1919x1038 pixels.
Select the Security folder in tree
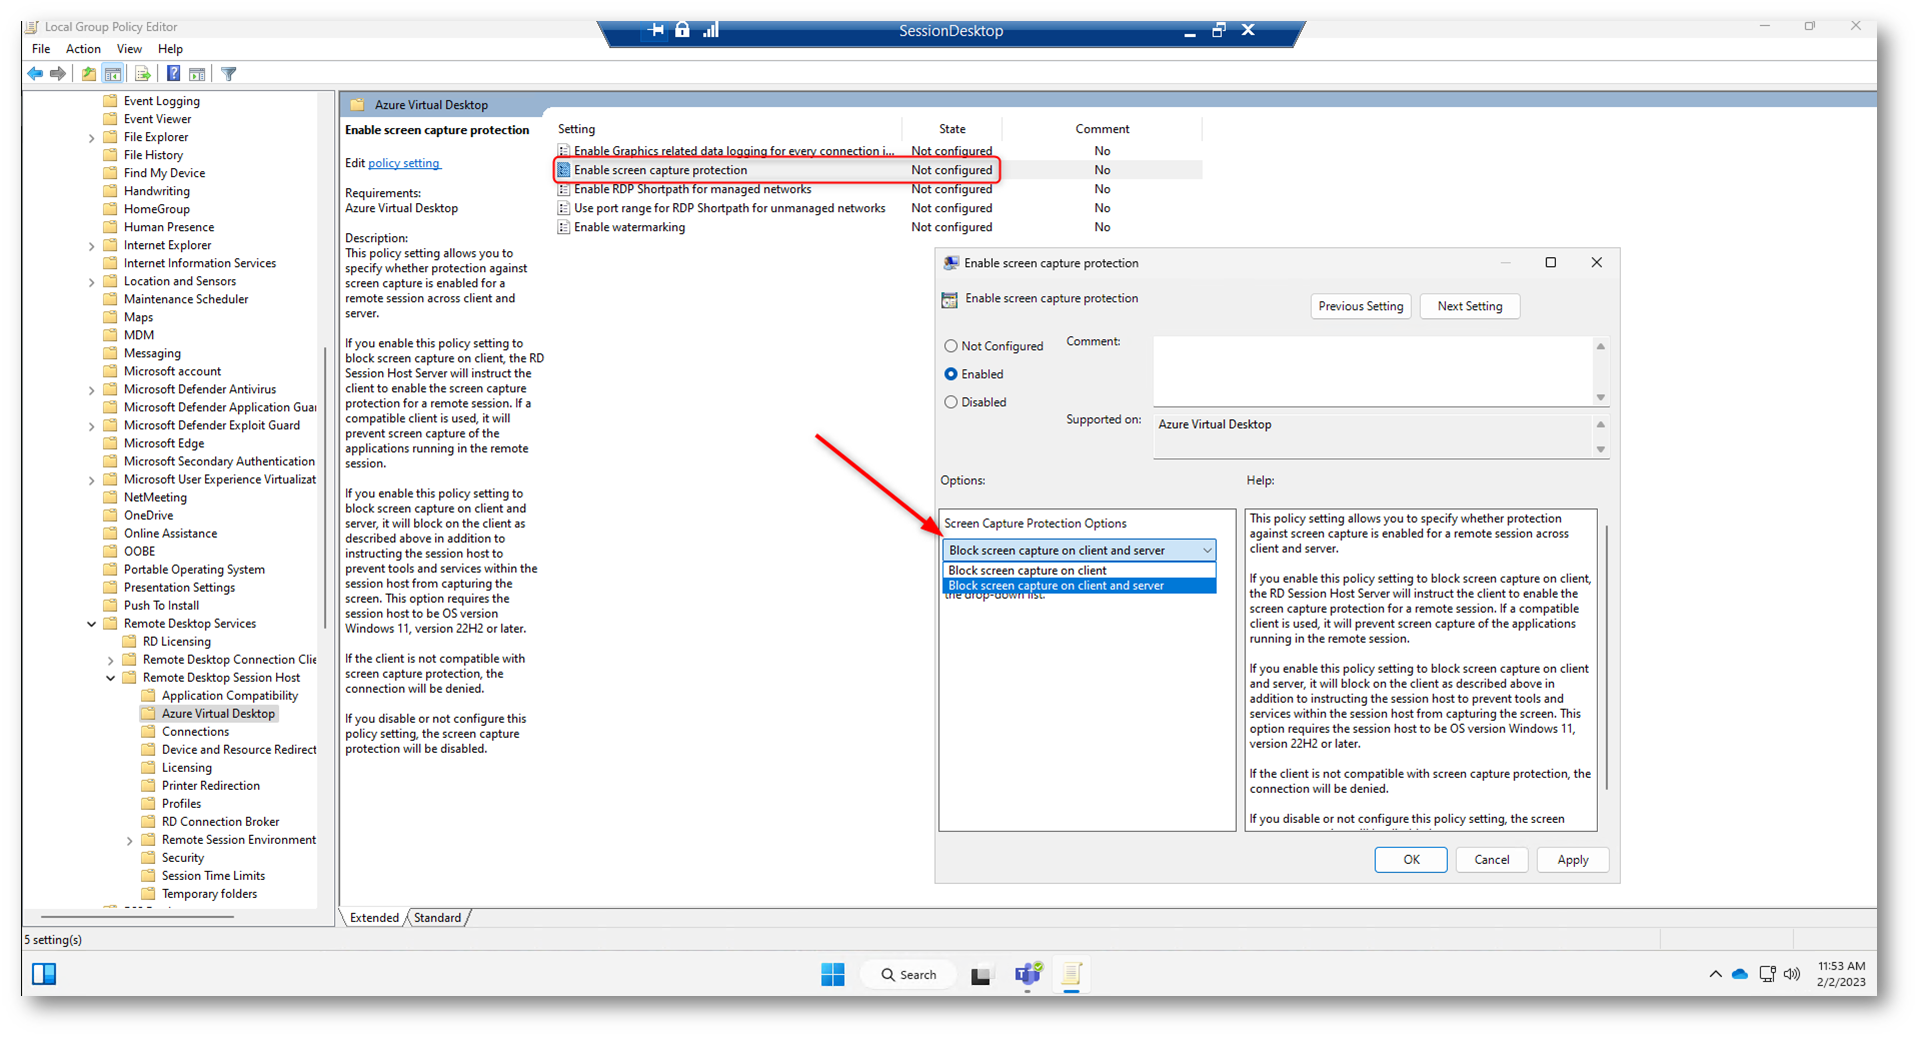tap(182, 858)
